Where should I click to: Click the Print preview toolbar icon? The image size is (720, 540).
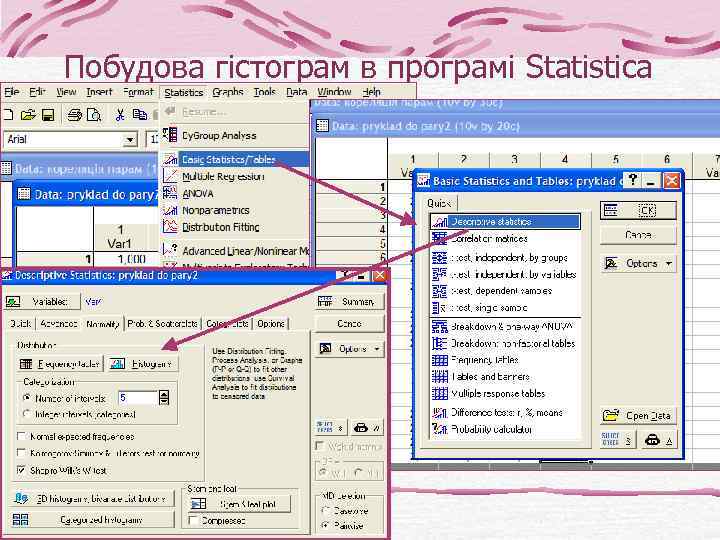(x=94, y=114)
